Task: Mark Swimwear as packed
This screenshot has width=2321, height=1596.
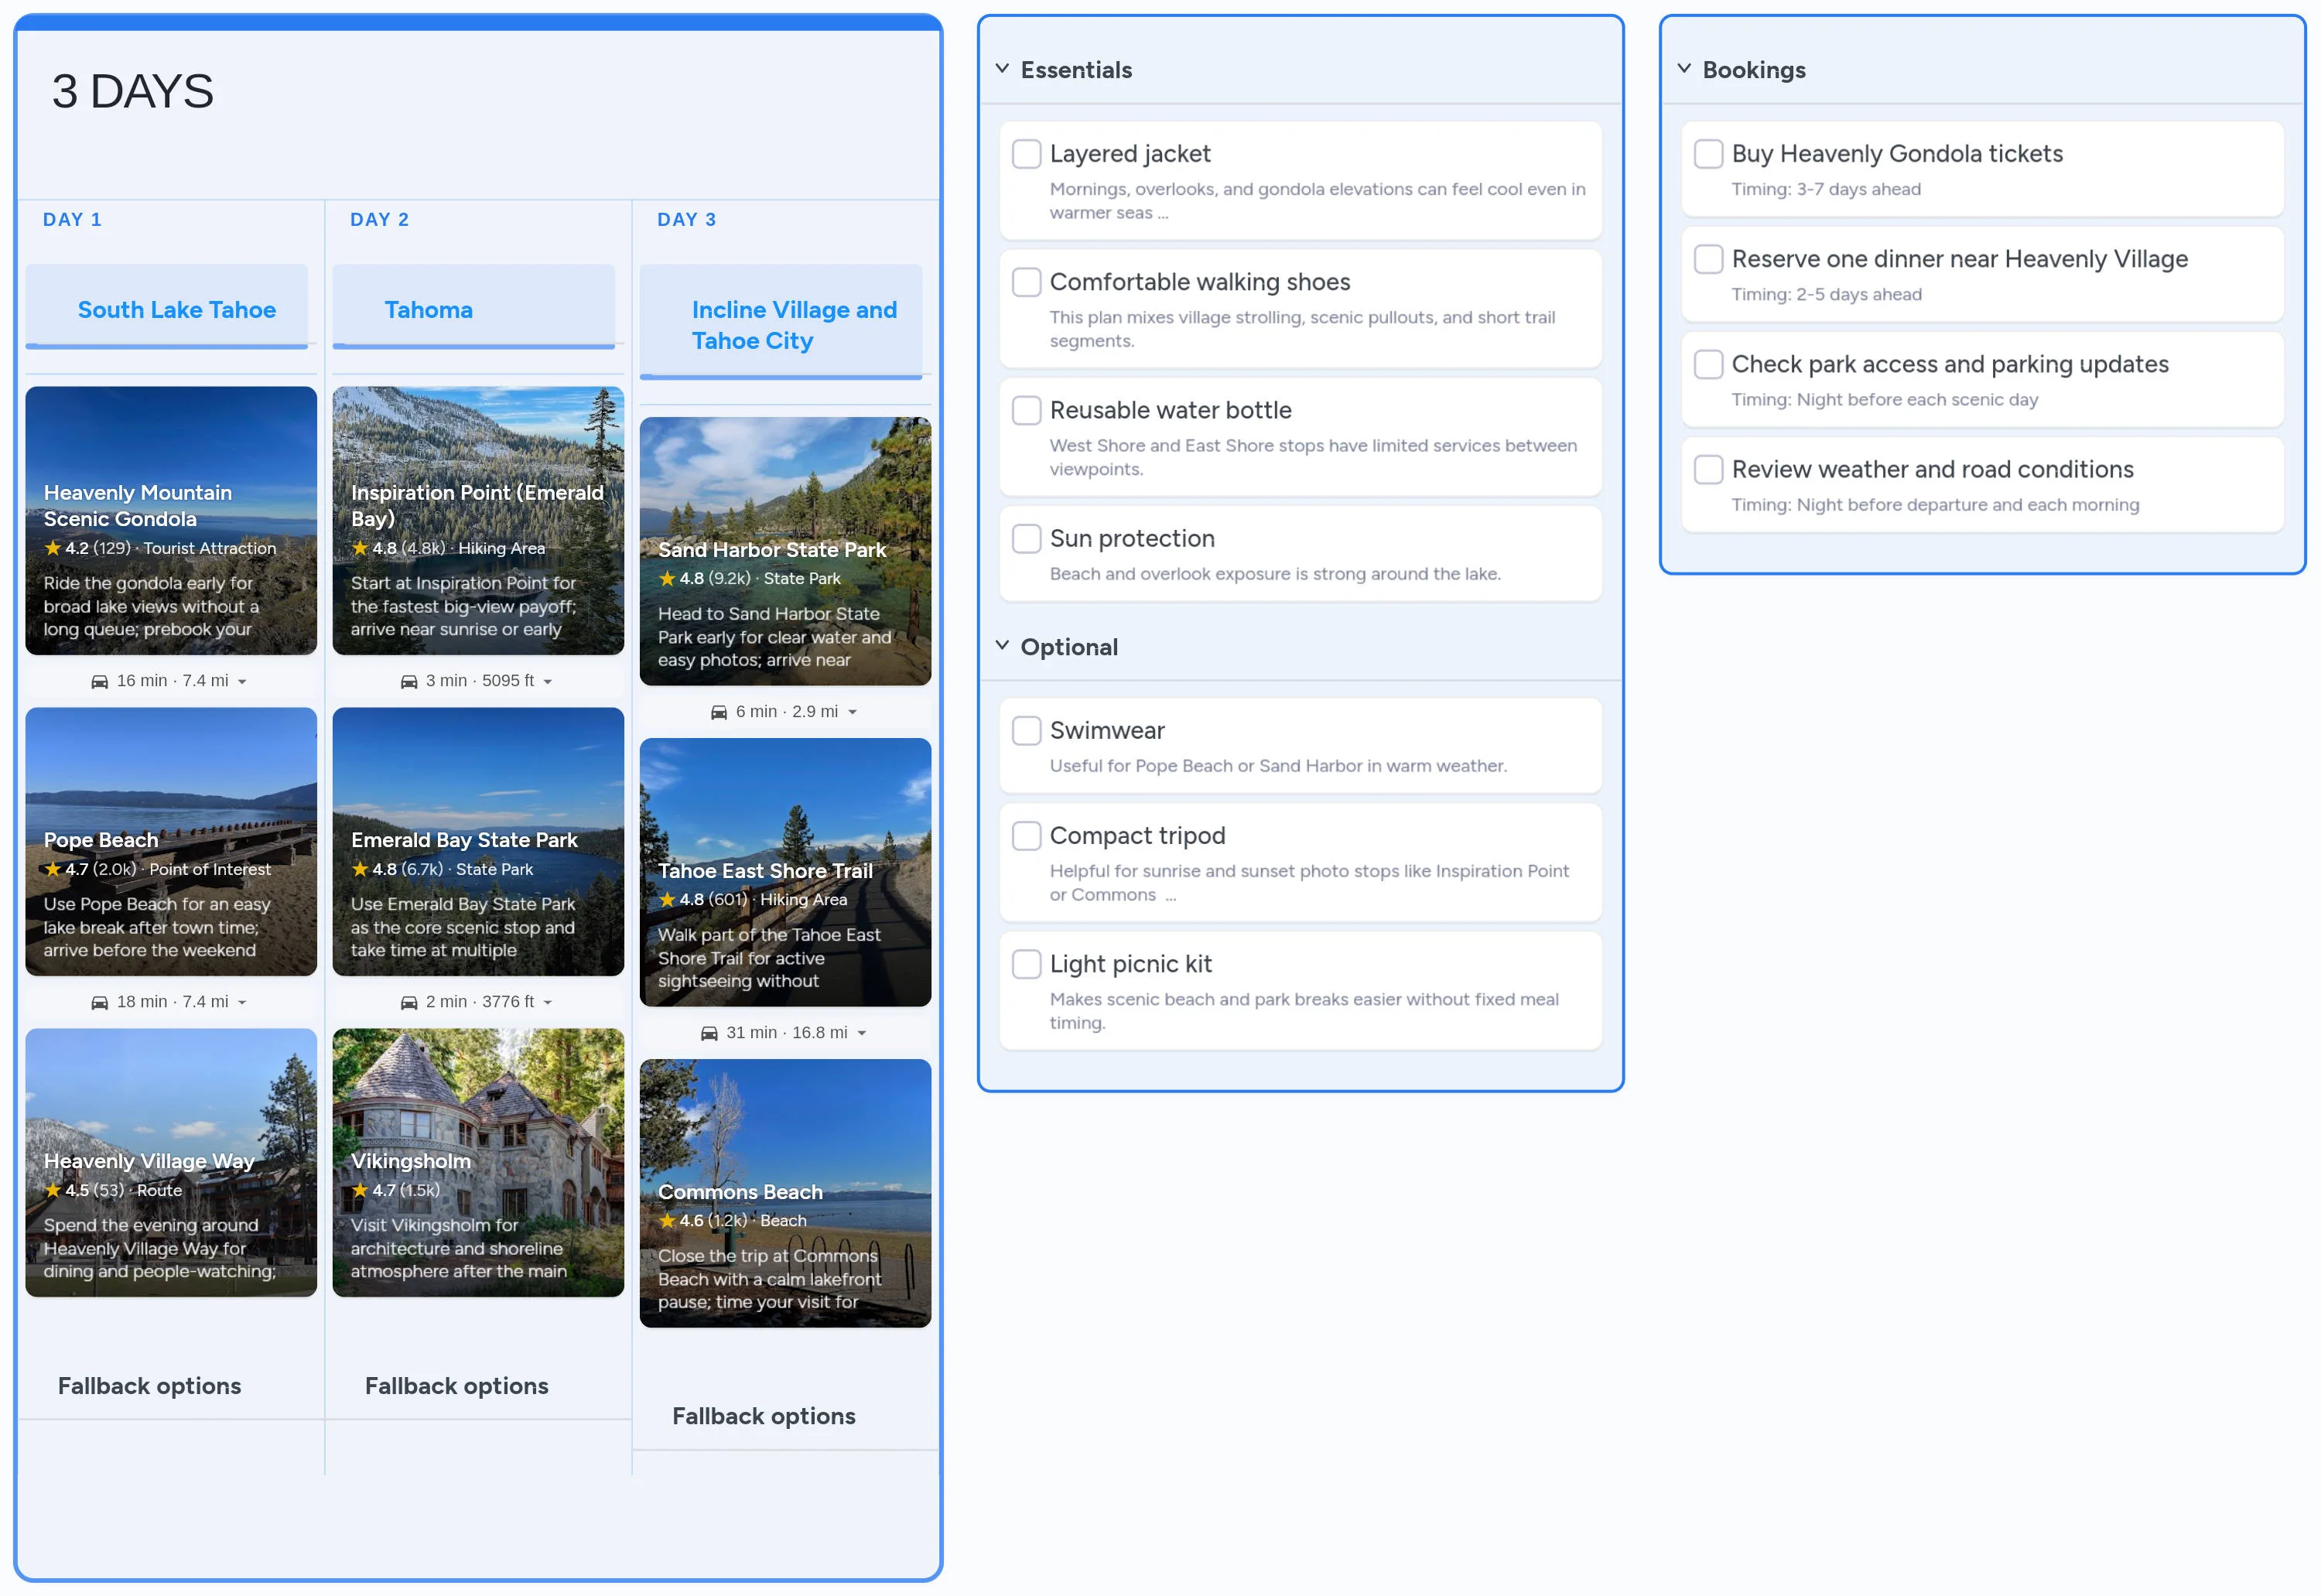Action: click(x=1026, y=730)
